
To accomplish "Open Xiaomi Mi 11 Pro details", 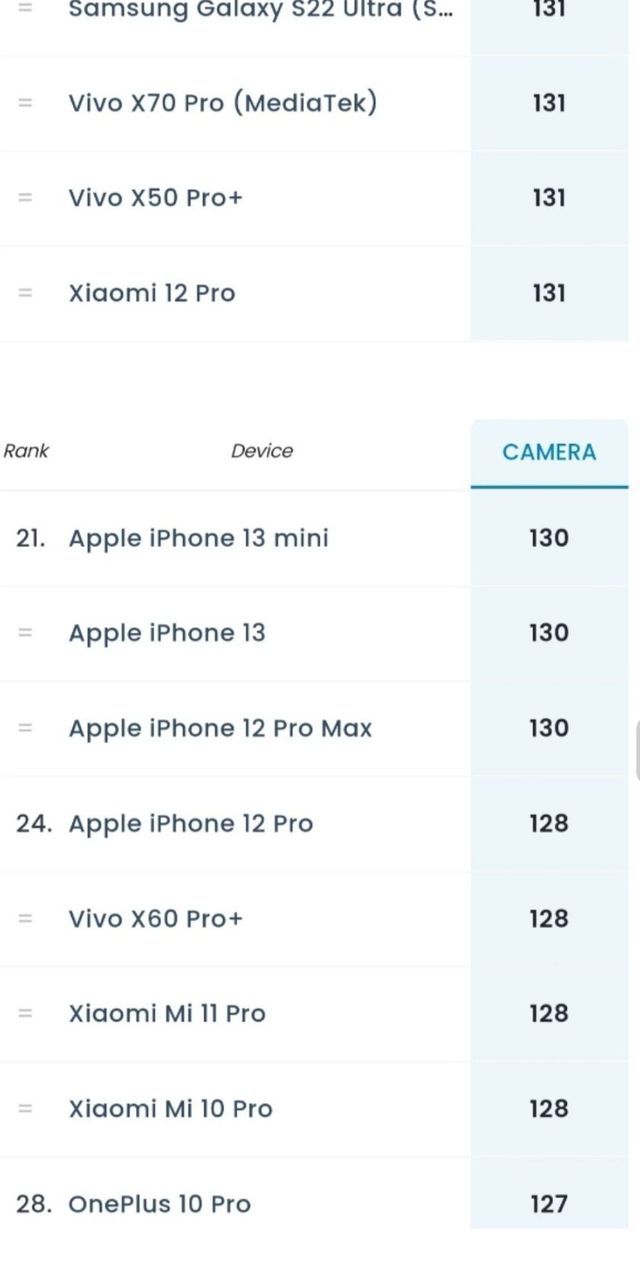I will (x=167, y=1013).
